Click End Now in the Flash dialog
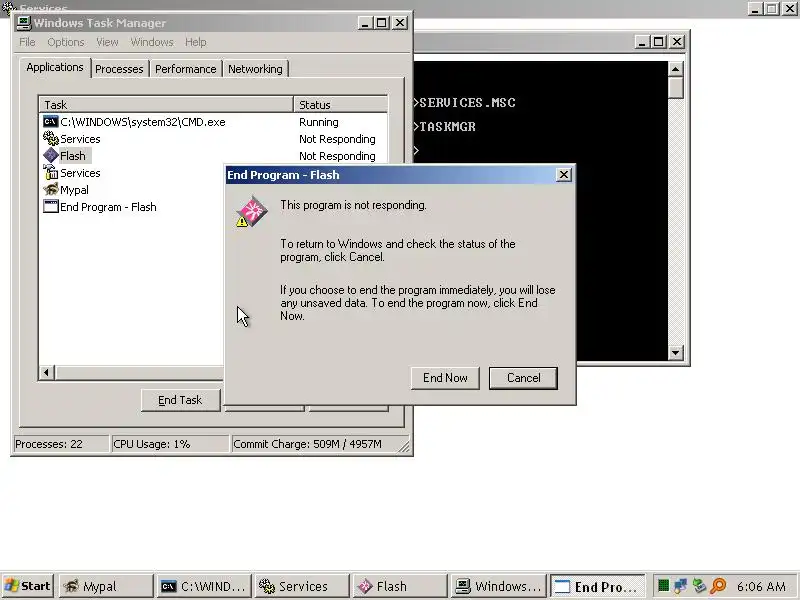This screenshot has width=800, height=600. [x=445, y=378]
